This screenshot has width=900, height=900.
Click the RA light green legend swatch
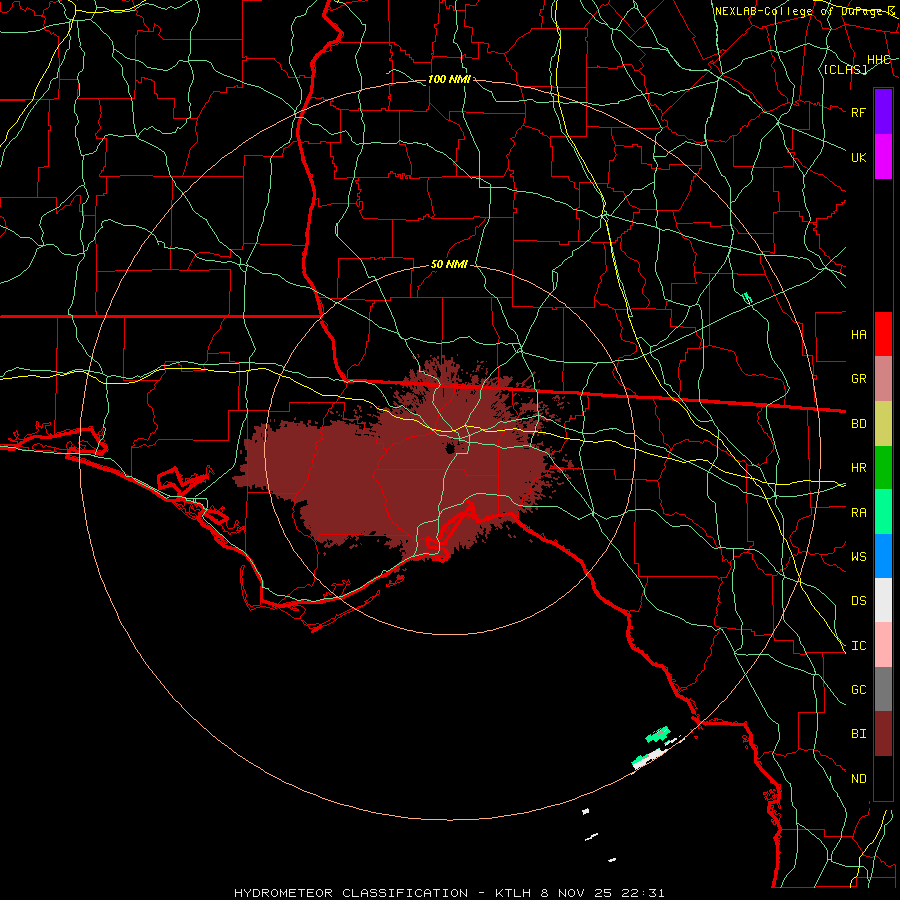coord(883,512)
